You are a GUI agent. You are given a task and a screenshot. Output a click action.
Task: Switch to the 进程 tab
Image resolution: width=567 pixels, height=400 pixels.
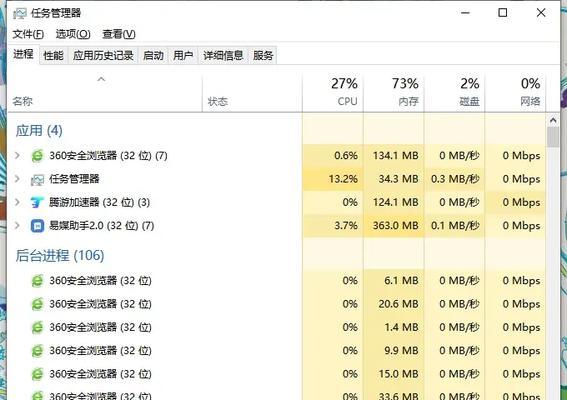tap(23, 54)
